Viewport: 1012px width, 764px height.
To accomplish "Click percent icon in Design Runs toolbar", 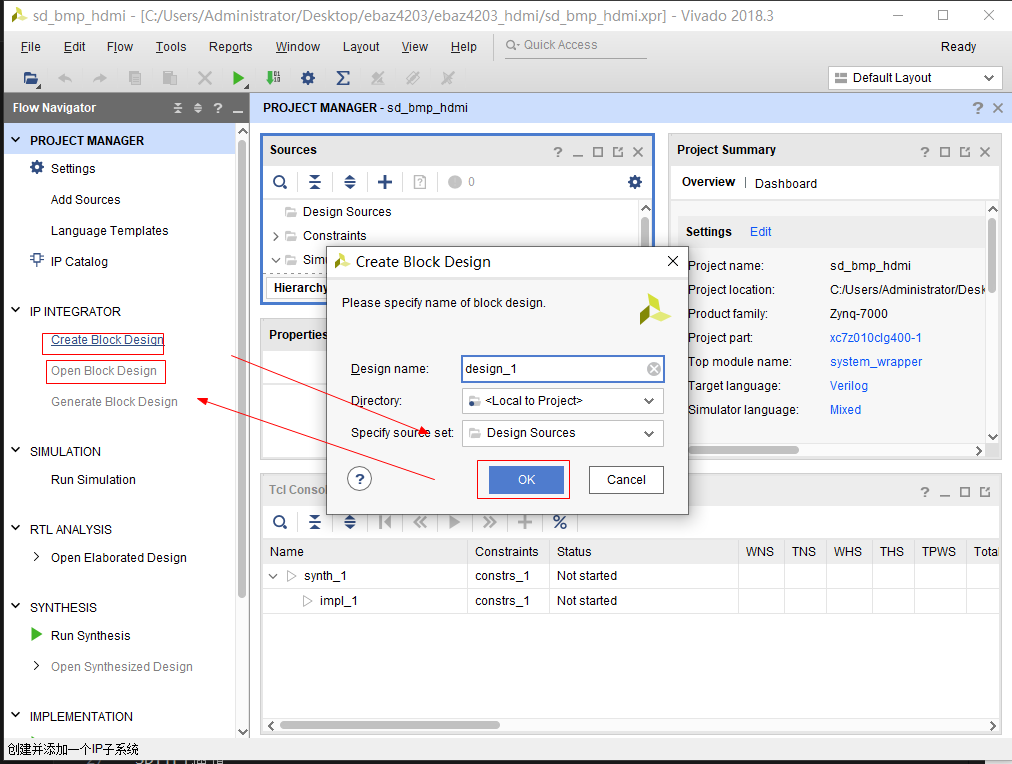I will pos(560,522).
